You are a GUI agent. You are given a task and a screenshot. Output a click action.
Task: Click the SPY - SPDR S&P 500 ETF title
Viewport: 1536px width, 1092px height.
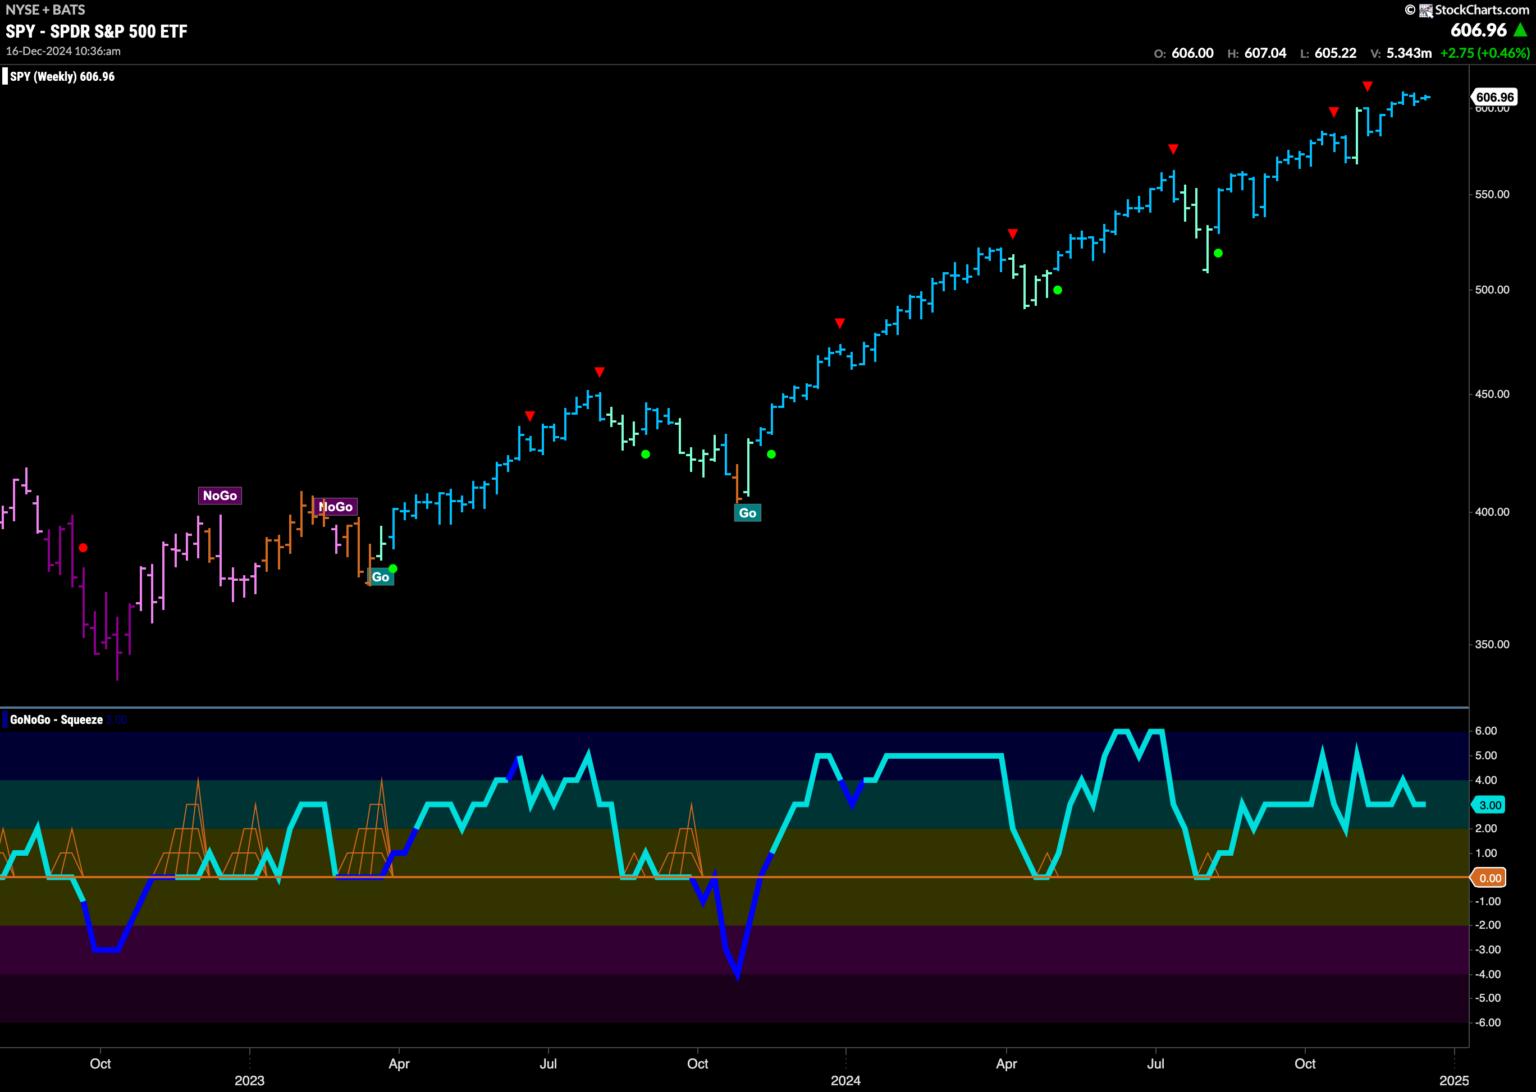(x=96, y=31)
